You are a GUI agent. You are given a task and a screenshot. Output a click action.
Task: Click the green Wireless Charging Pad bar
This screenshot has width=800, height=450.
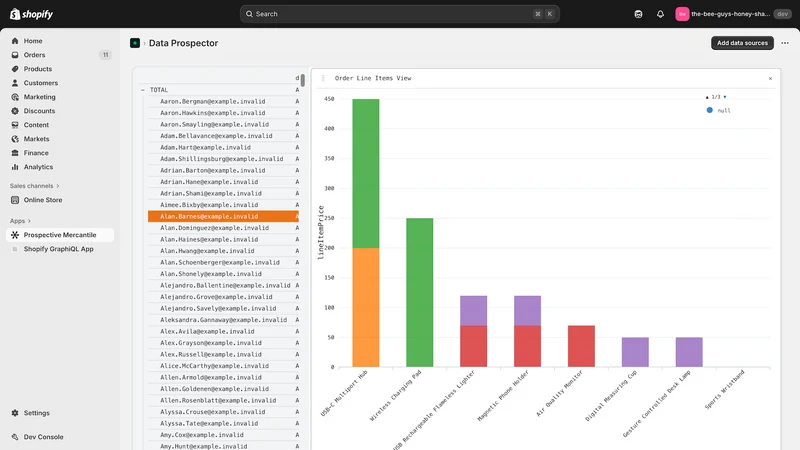419,292
